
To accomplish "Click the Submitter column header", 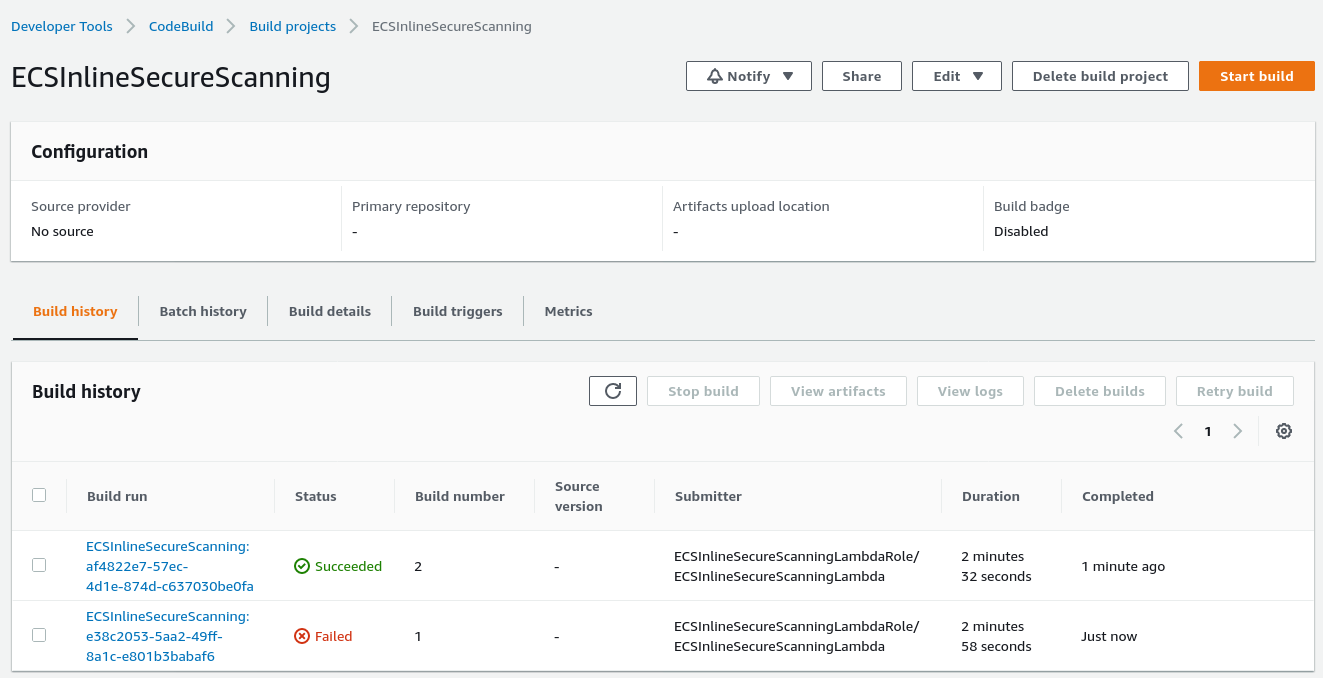I will 709,496.
